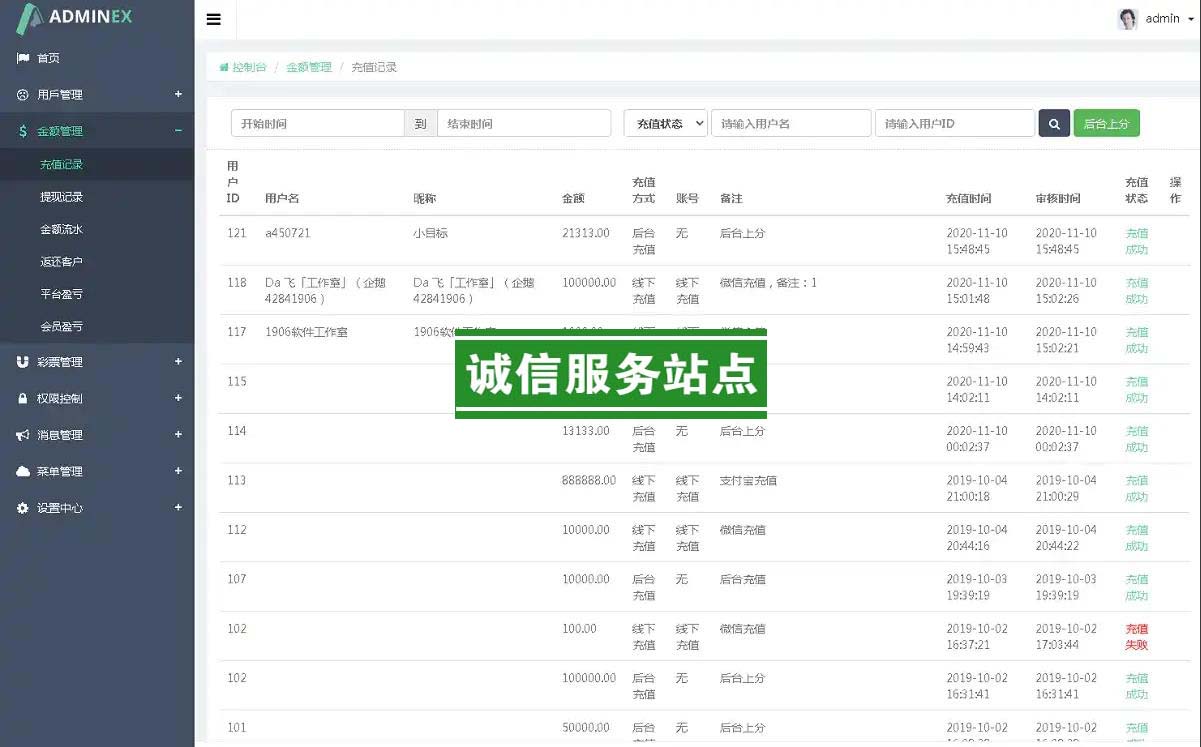Viewport: 1201px width, 747px height.
Task: Click the 控制台 breadcrumb link
Action: point(249,67)
